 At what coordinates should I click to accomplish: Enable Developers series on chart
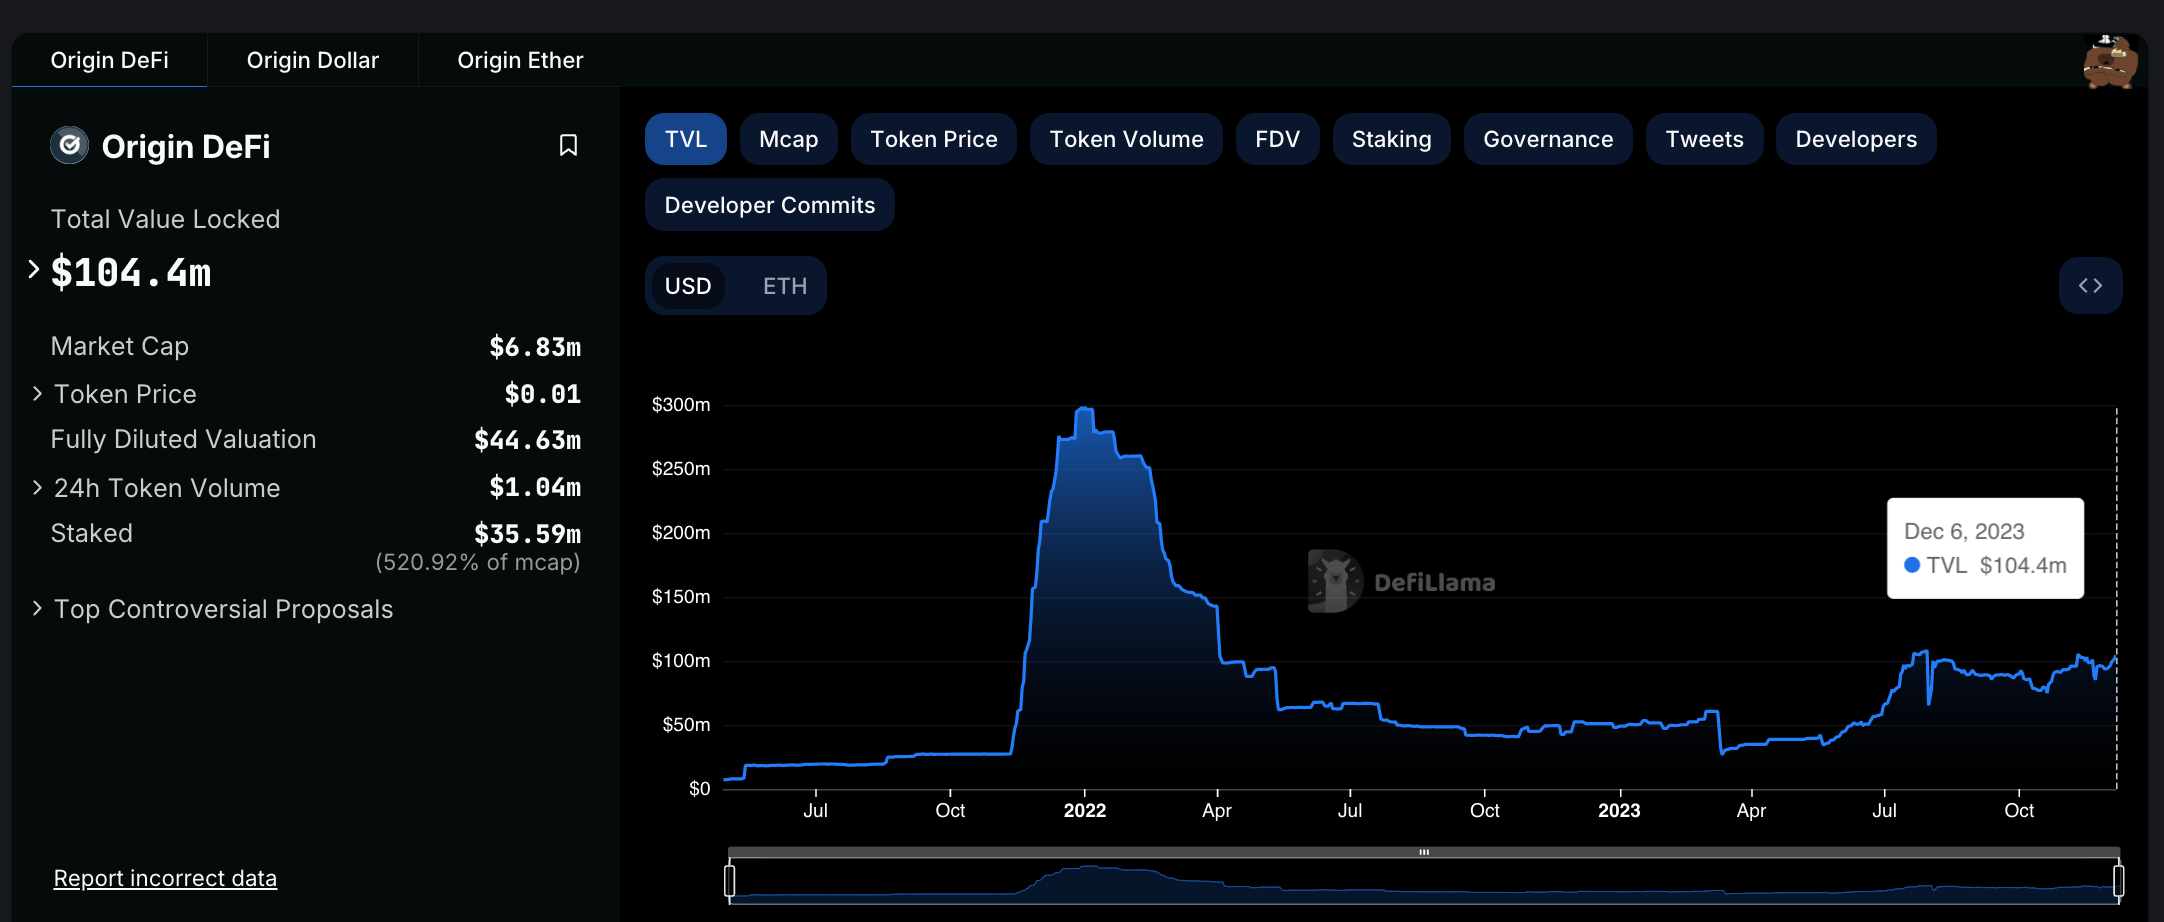click(1856, 139)
